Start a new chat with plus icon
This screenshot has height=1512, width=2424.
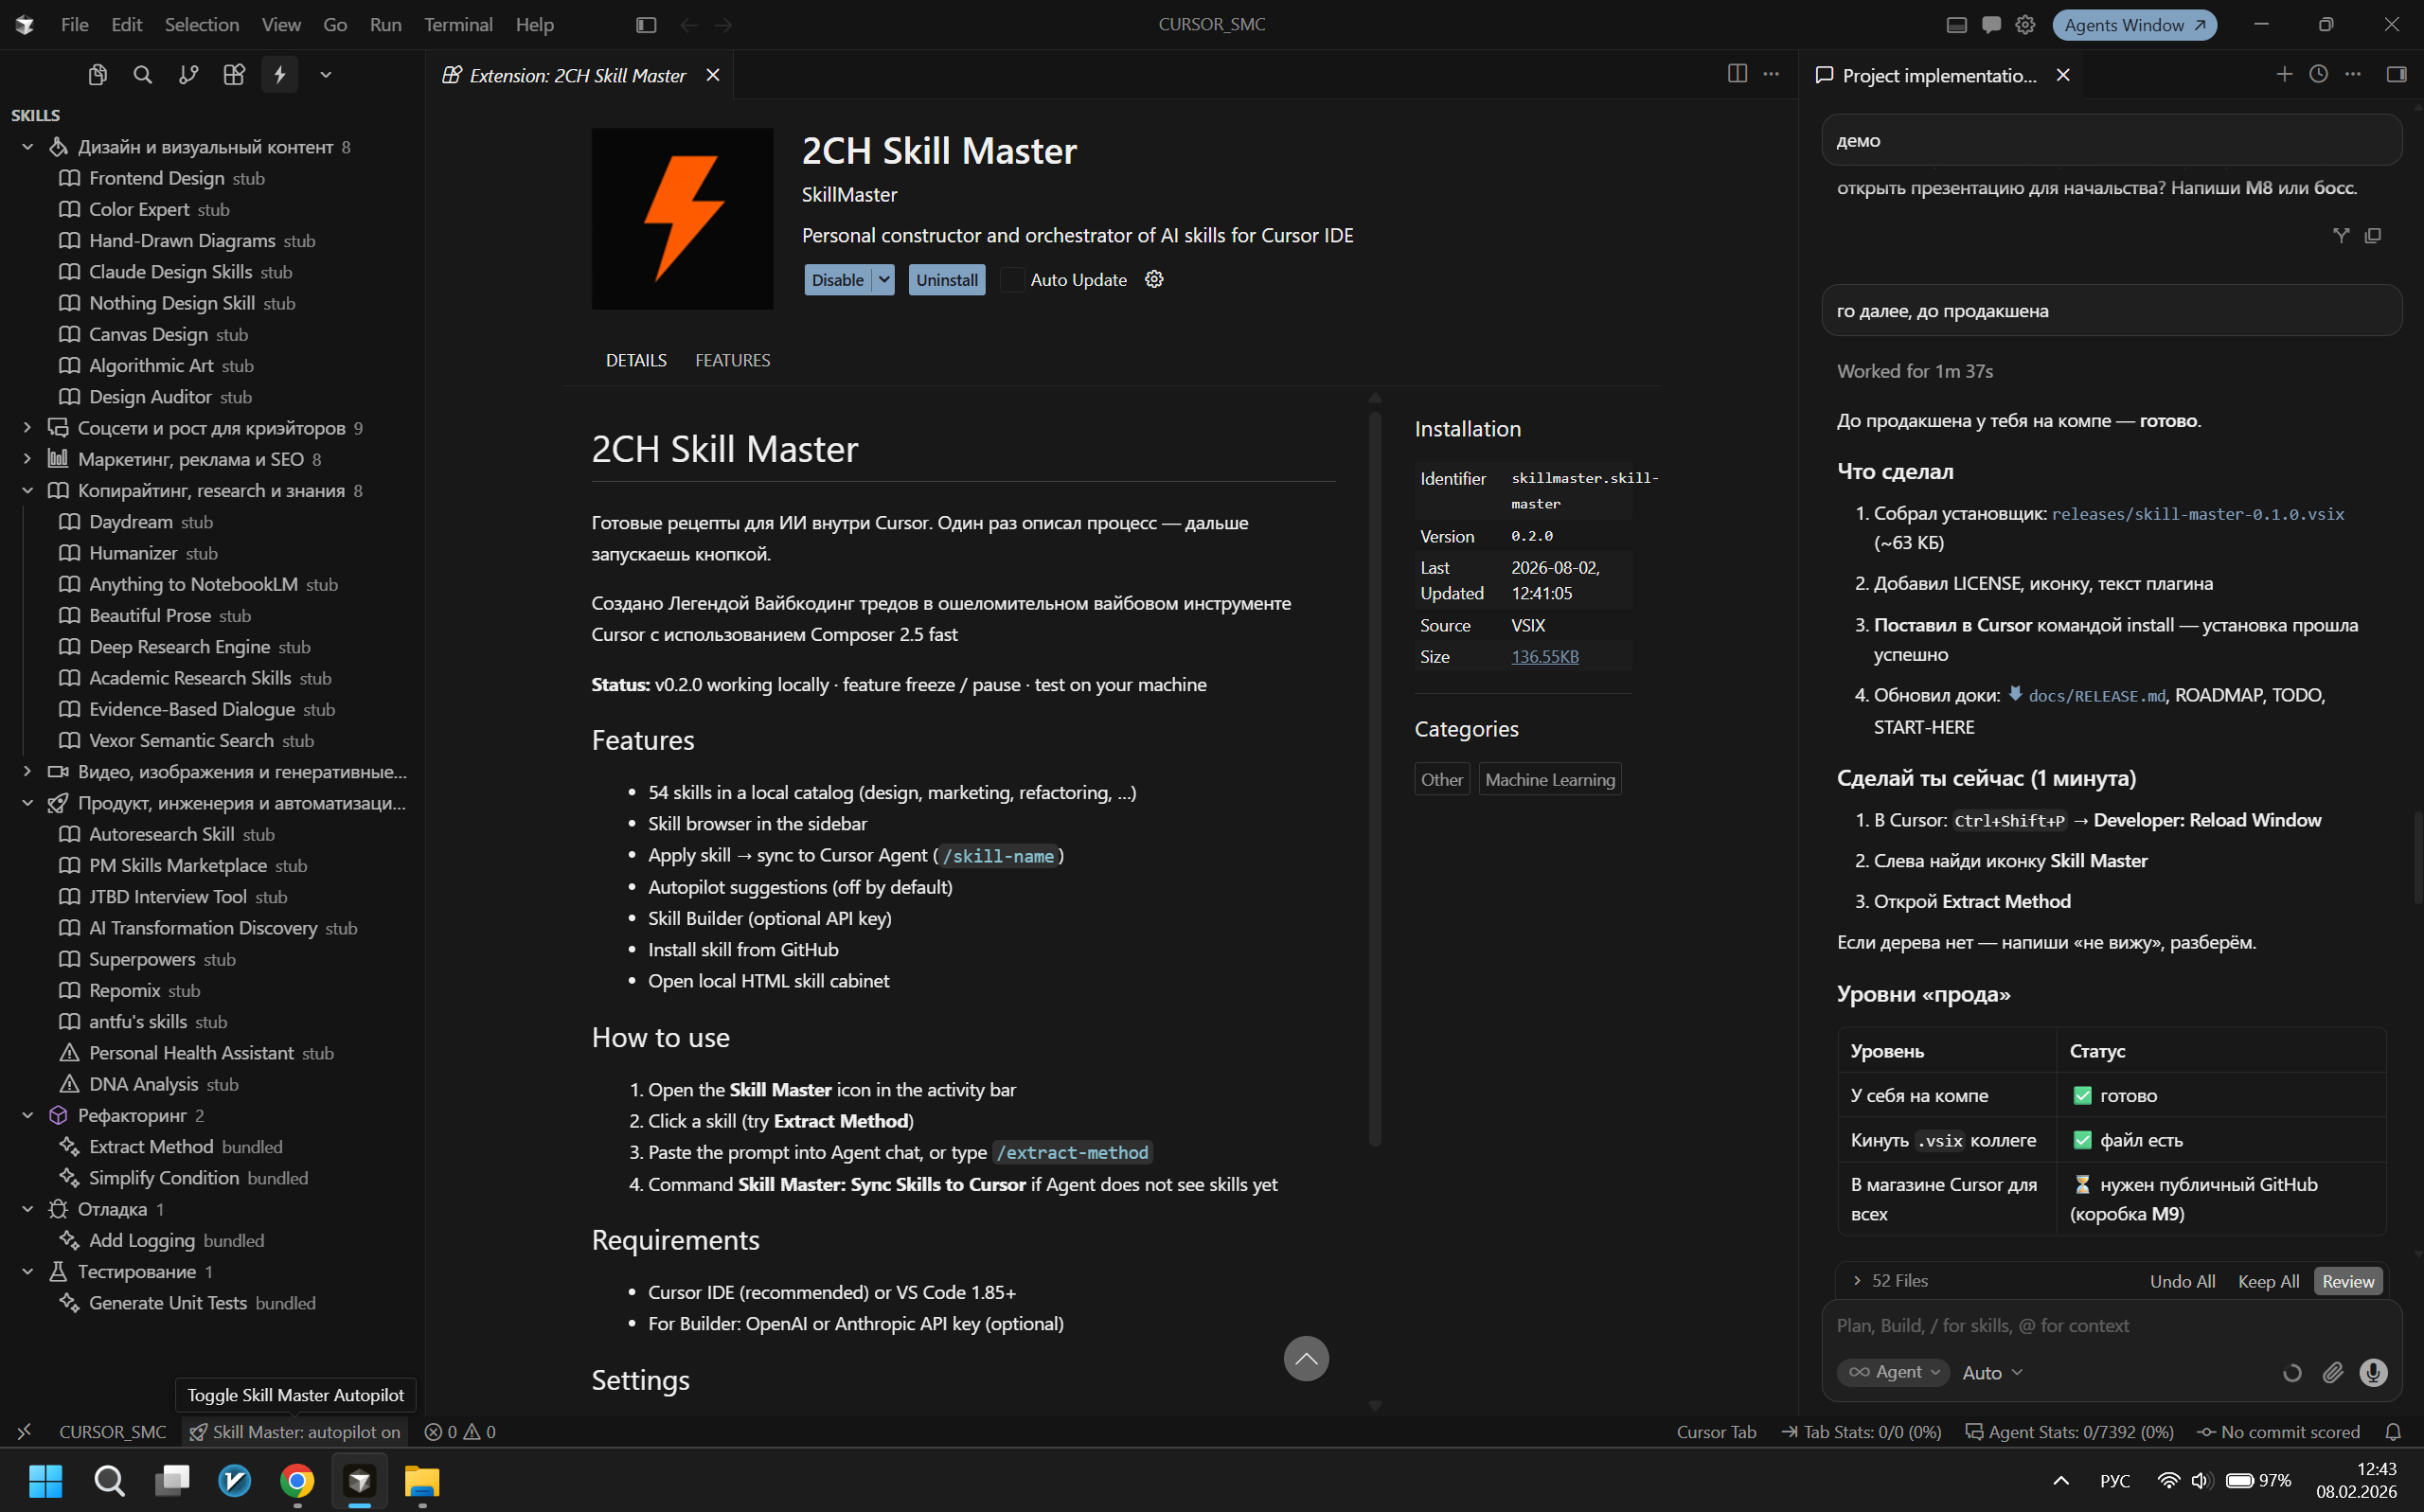(2284, 74)
